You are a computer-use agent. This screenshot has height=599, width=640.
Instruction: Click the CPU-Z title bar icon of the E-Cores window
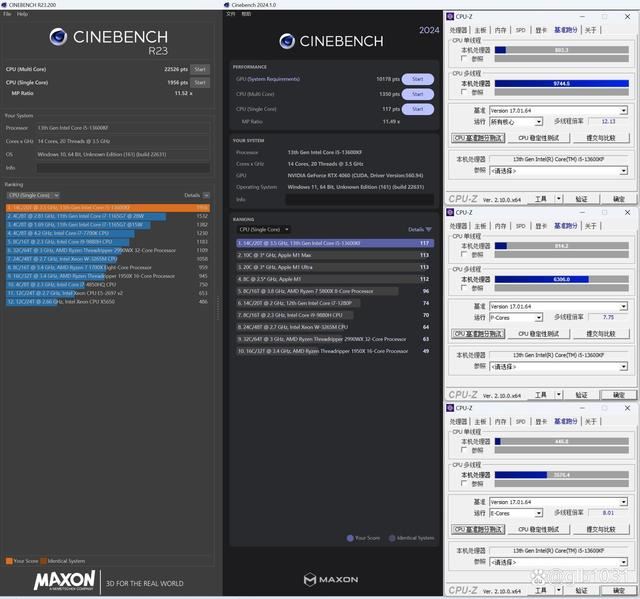450,408
